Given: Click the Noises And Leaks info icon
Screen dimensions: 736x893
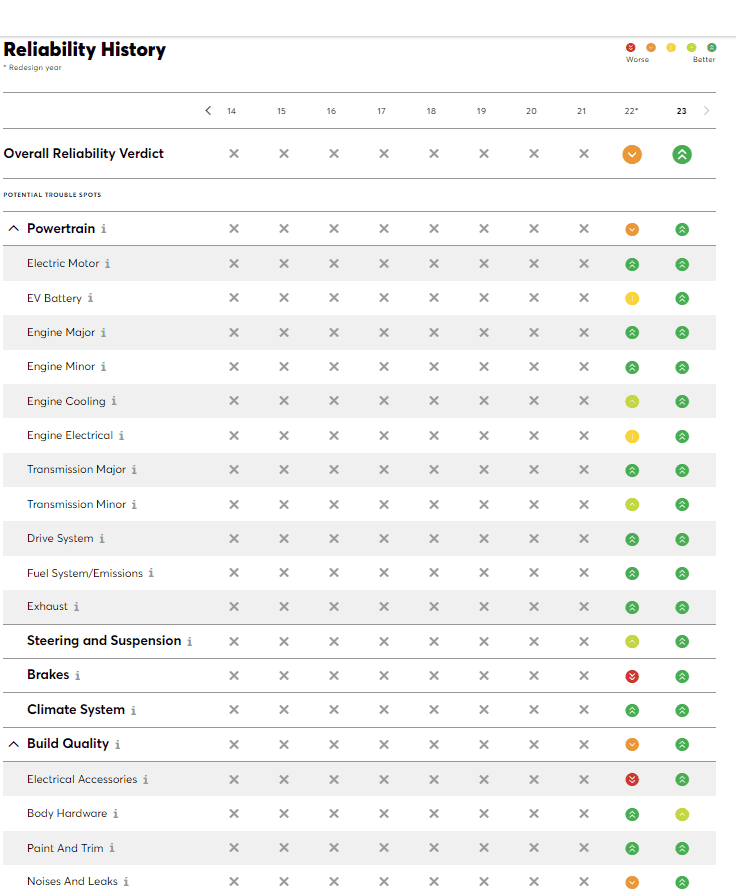Looking at the screenshot, I should (126, 882).
